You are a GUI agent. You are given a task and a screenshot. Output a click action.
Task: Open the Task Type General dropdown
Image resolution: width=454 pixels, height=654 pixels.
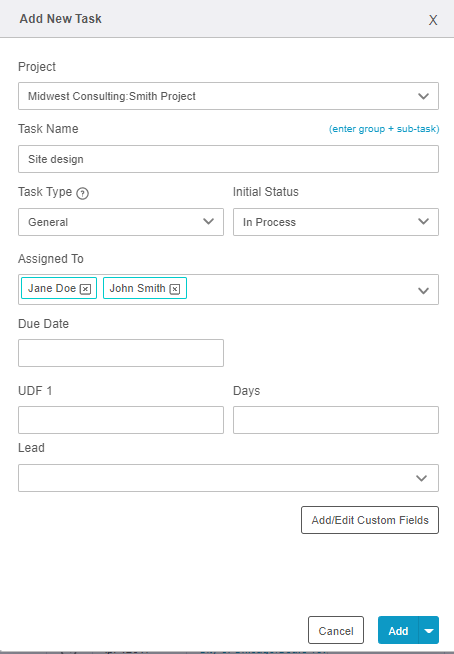[121, 222]
